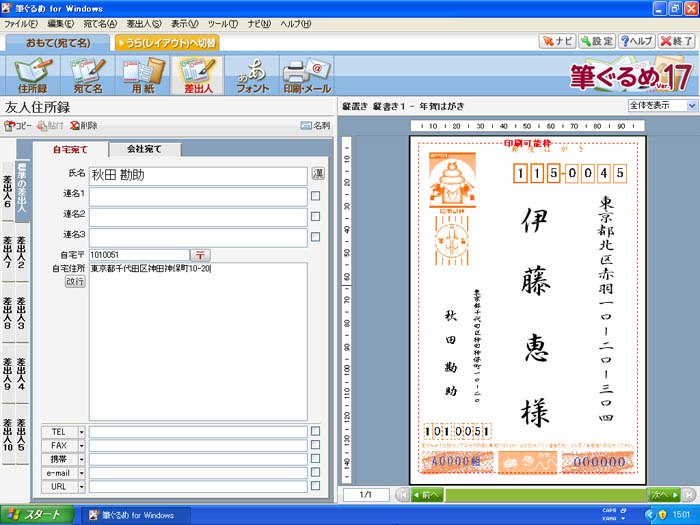Open the 住所録 address book tool
This screenshot has width=700, height=525.
32,76
